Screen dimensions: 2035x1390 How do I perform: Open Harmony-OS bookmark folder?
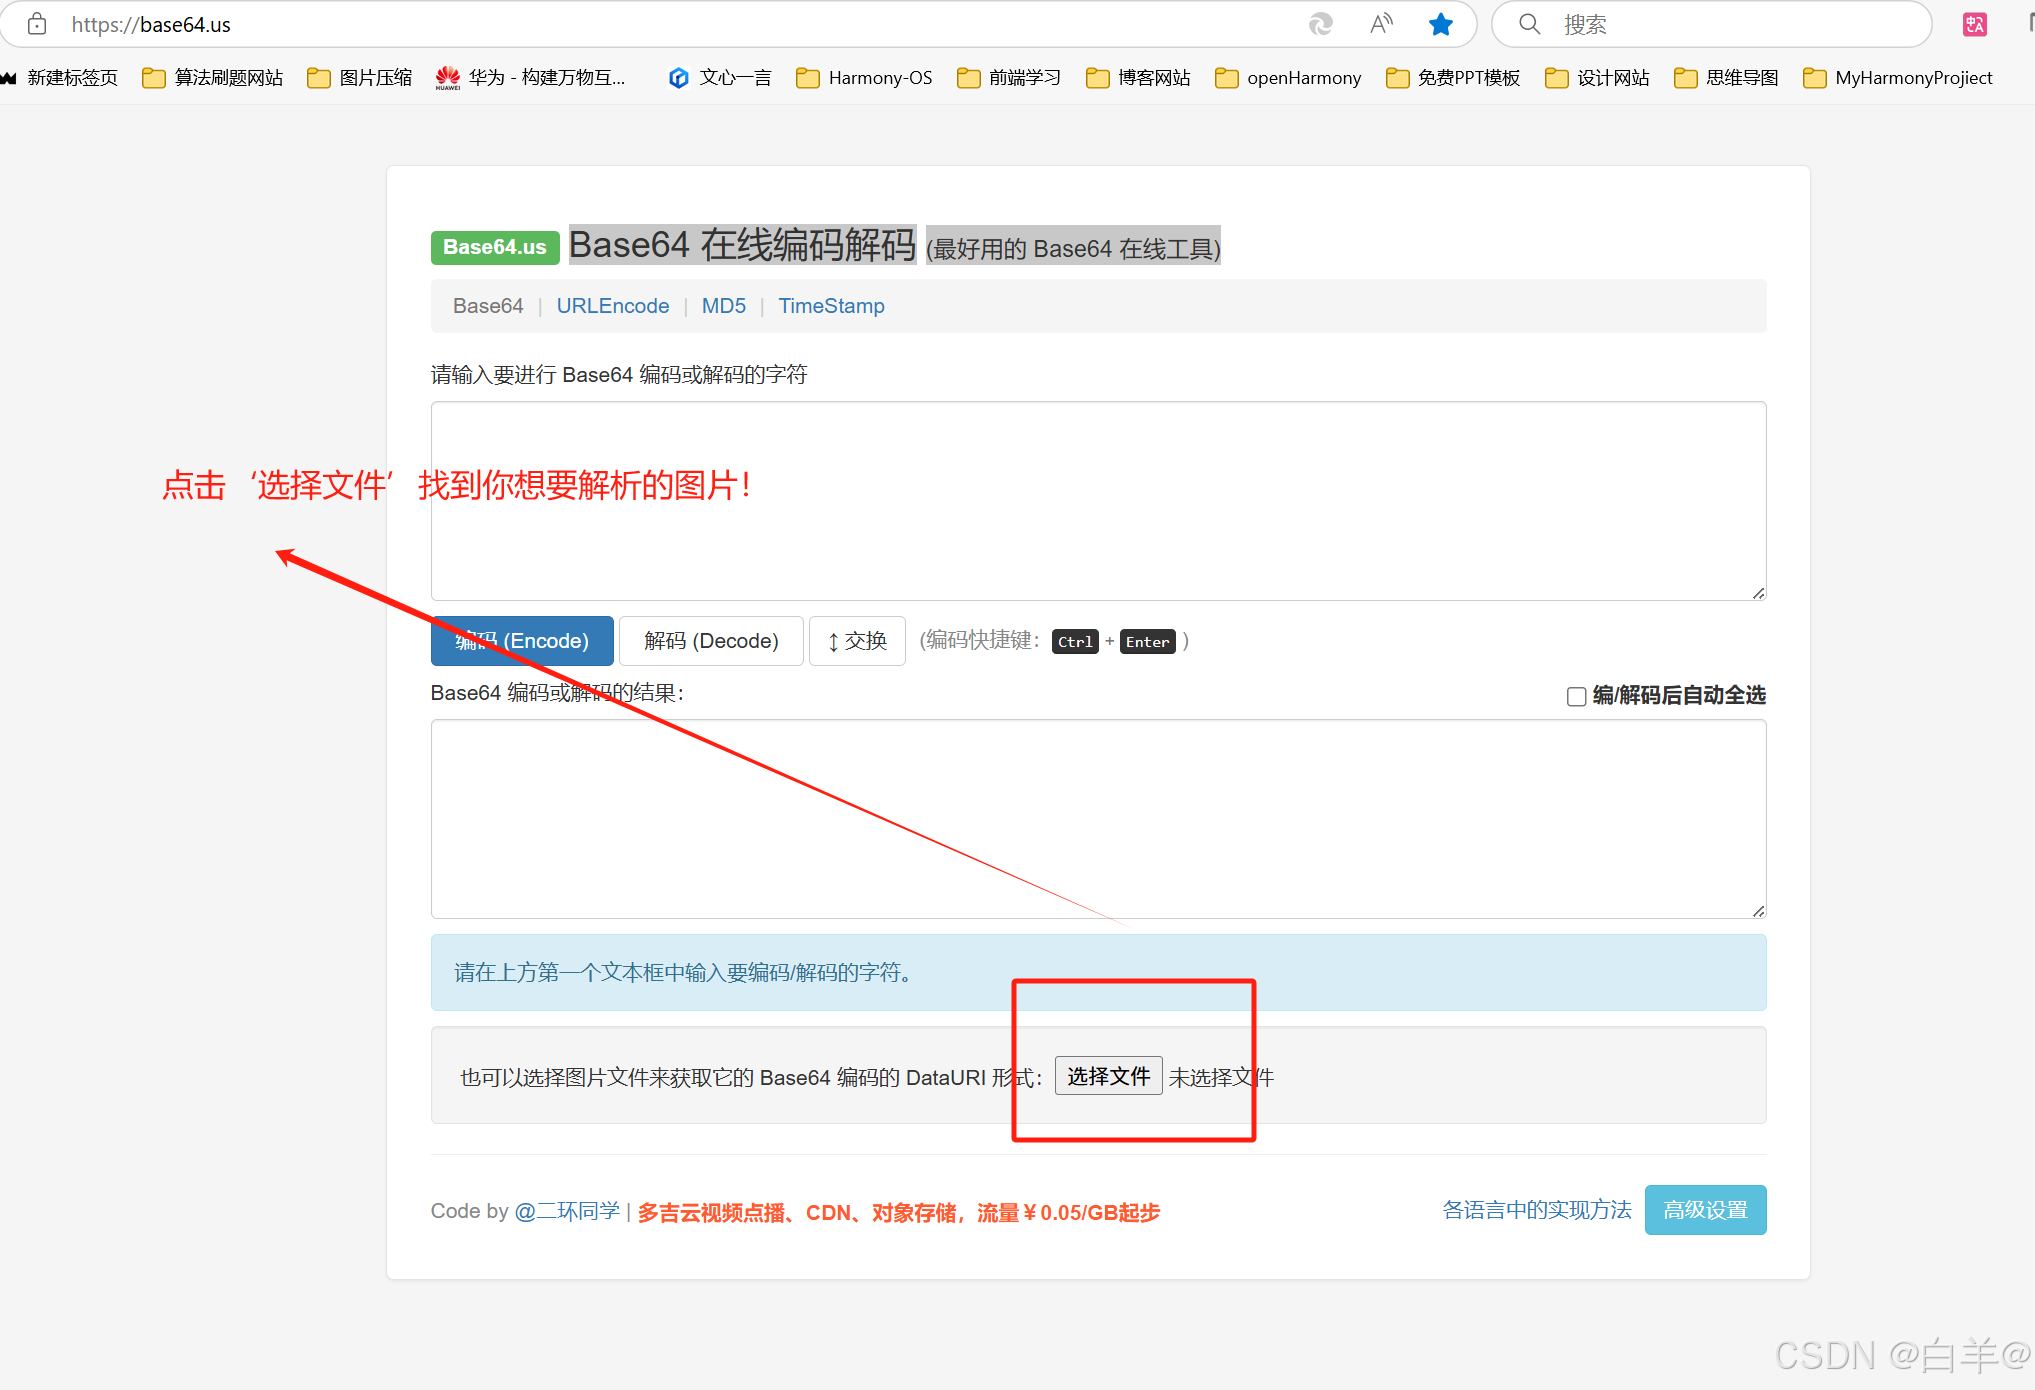click(864, 78)
